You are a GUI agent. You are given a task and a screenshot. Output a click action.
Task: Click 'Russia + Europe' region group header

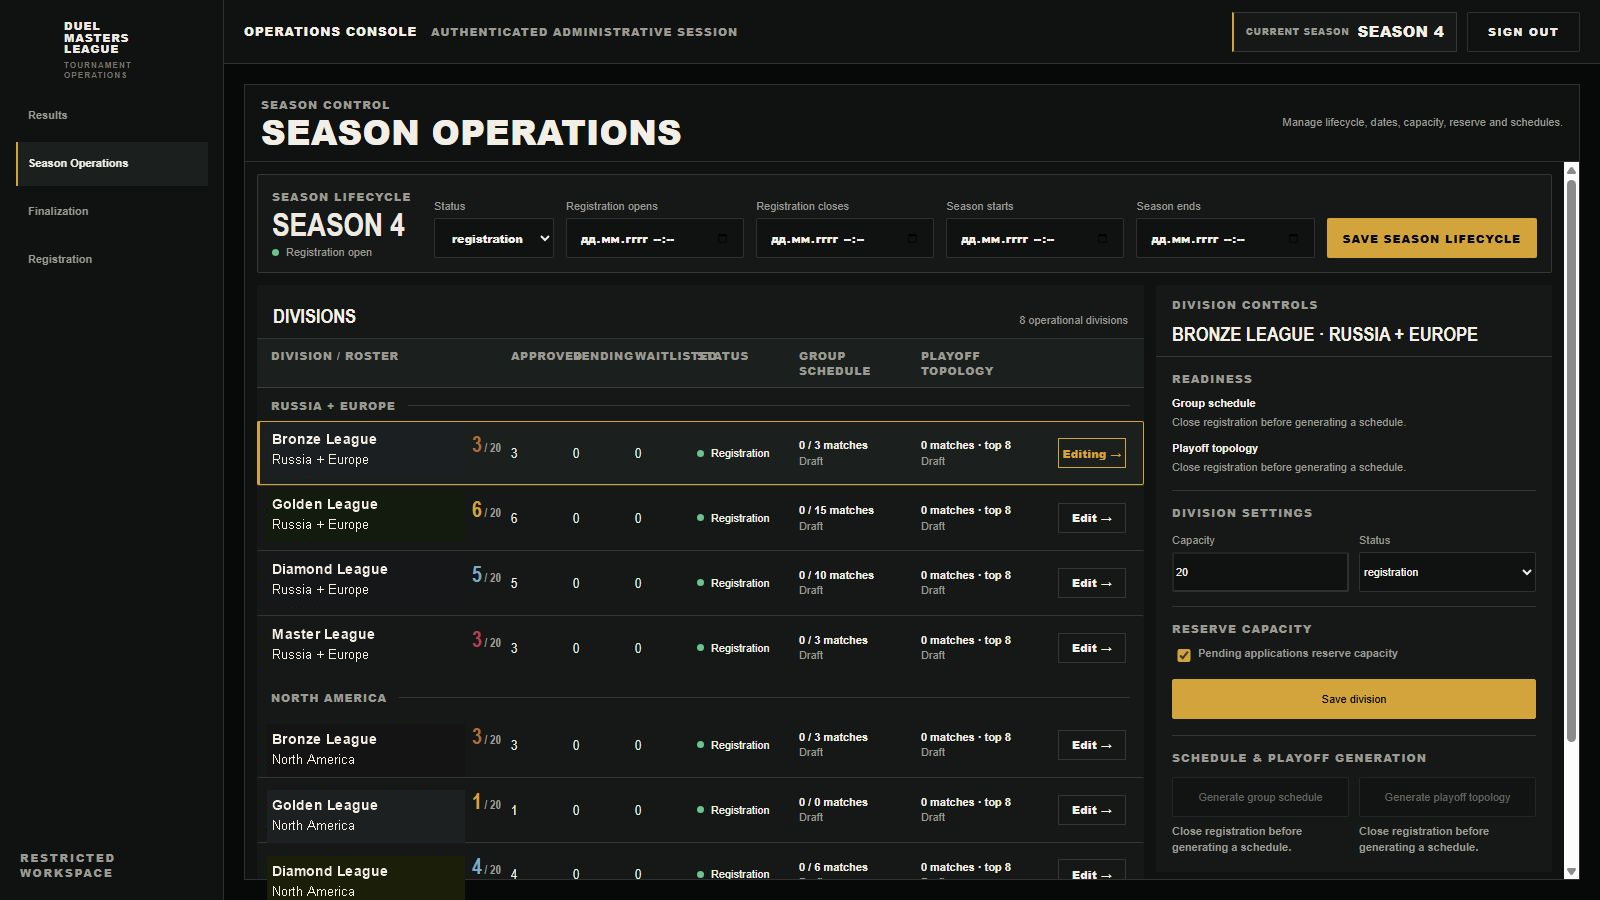pyautogui.click(x=333, y=406)
